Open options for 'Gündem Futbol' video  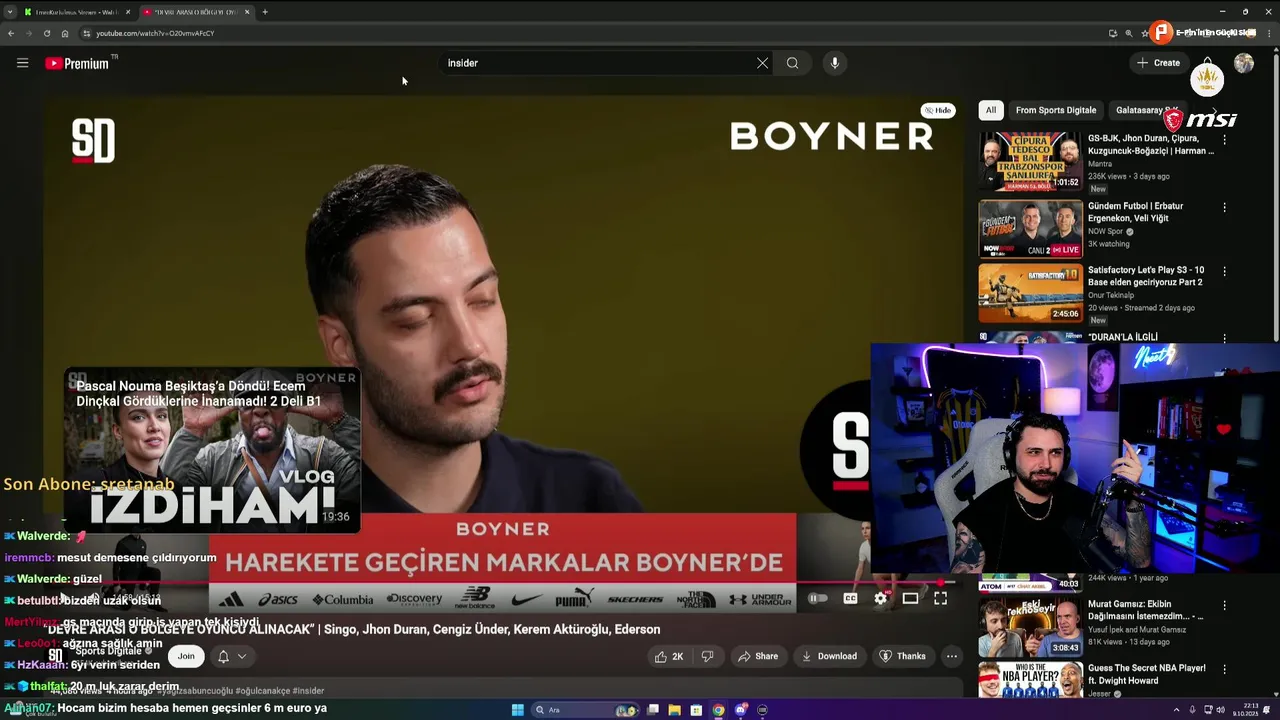tap(1224, 208)
